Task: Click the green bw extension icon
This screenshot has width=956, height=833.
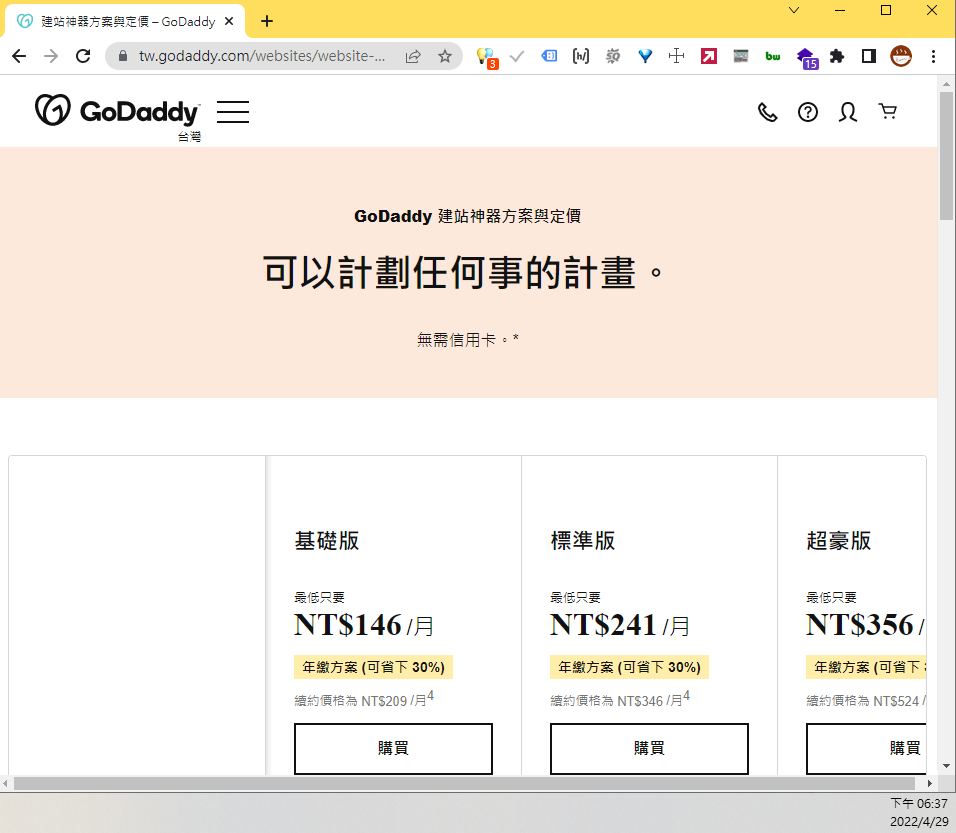Action: [x=772, y=56]
